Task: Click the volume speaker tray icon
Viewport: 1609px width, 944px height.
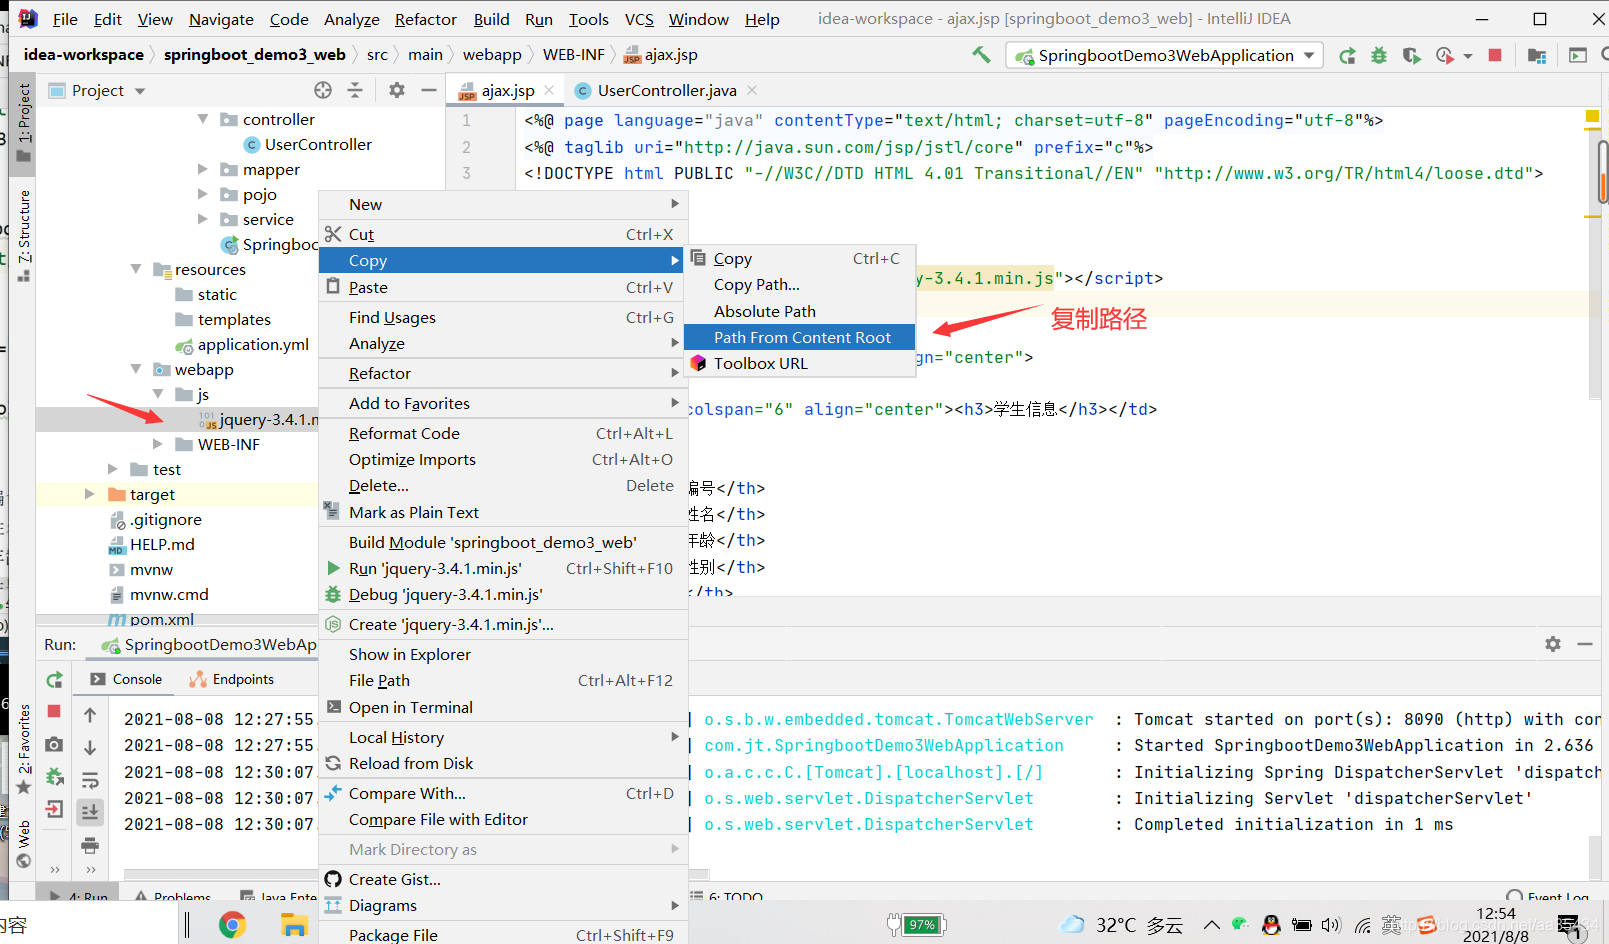Action: (x=1331, y=925)
